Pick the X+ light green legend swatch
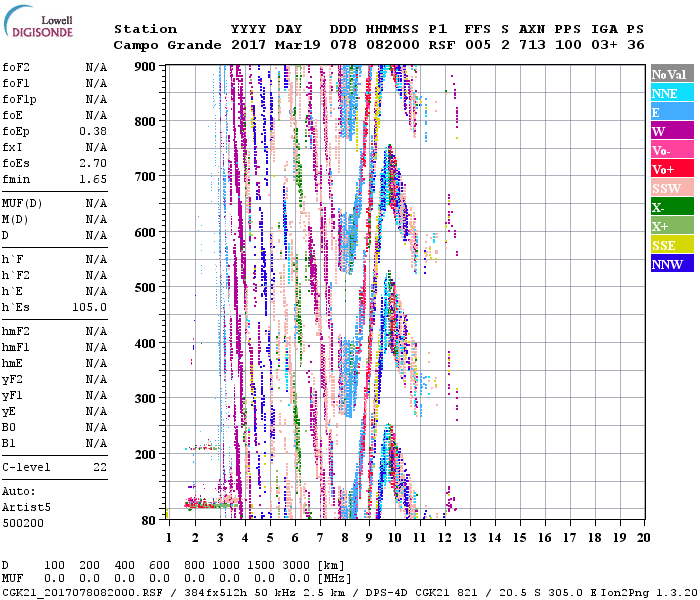The image size is (700, 600). point(672,226)
